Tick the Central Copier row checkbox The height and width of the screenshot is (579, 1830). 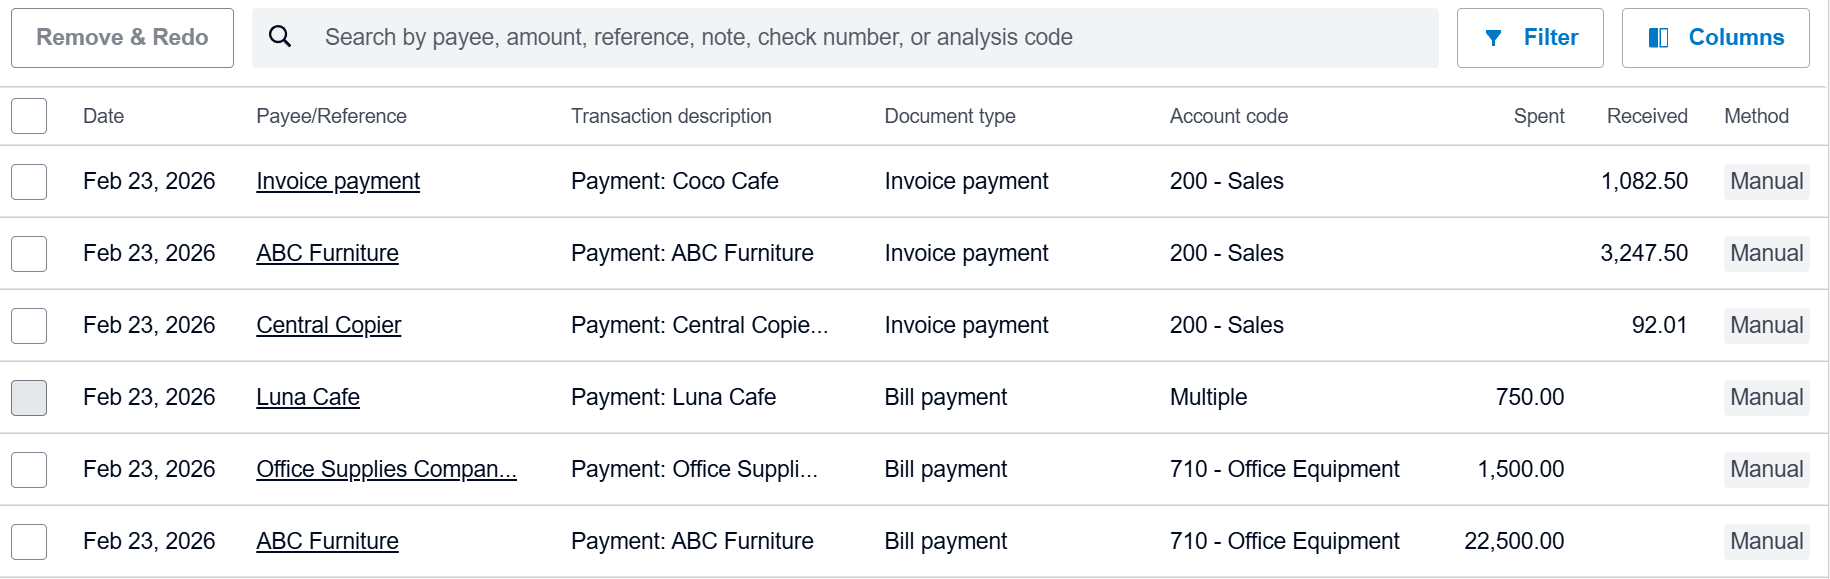pyautogui.click(x=29, y=325)
